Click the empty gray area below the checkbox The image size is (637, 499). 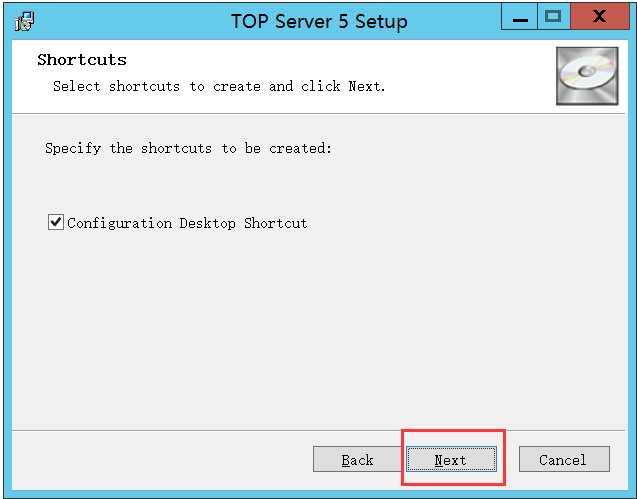coord(300,330)
